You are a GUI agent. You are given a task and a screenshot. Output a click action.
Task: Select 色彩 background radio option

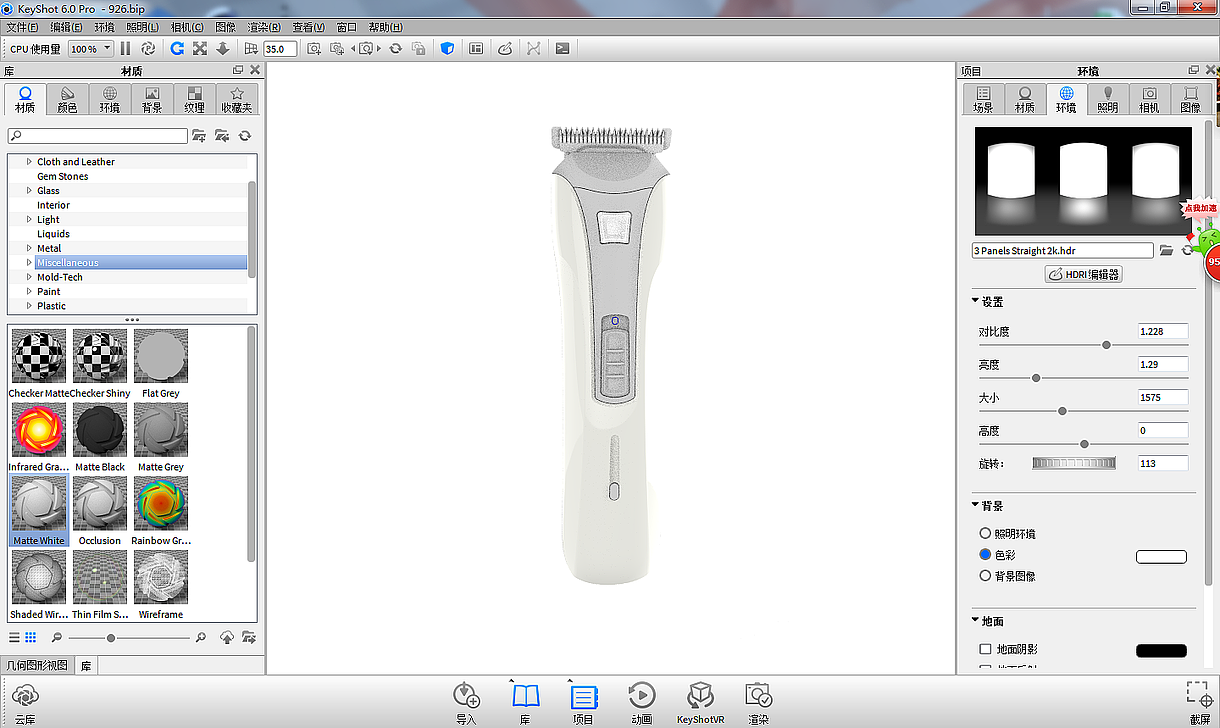[985, 554]
